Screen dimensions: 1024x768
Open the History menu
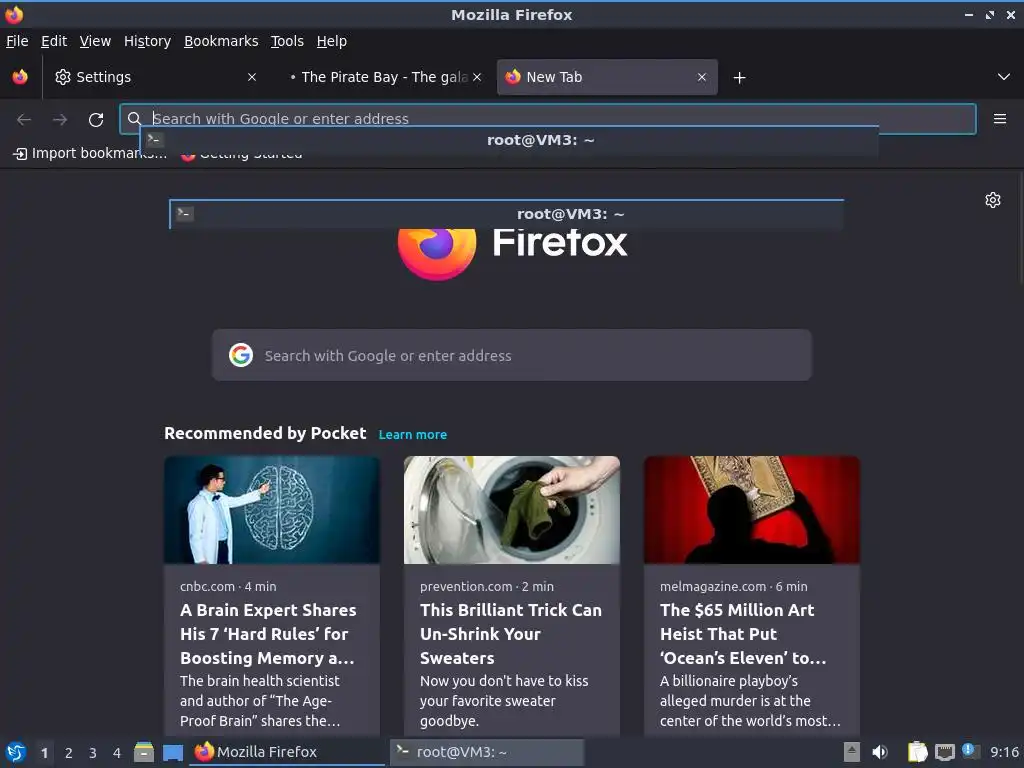(x=147, y=41)
